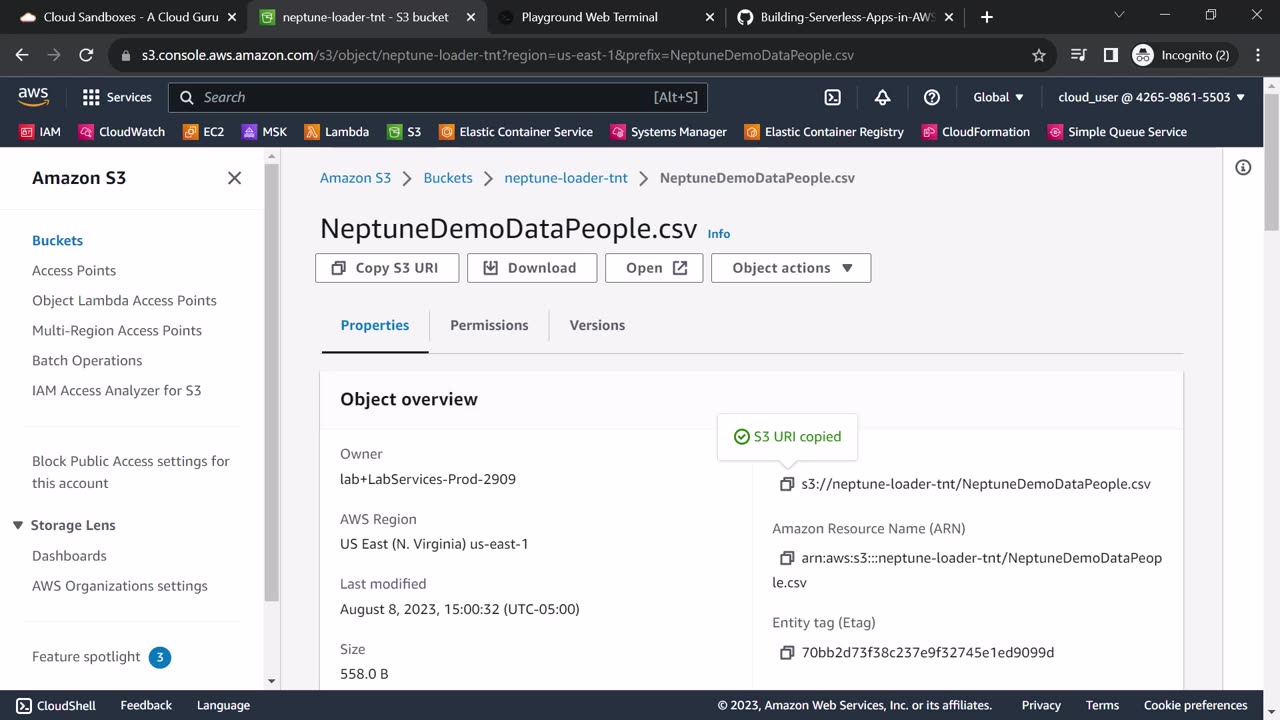Viewport: 1280px width, 720px height.
Task: Go to neptune-loader-tnt breadcrumb link
Action: (x=566, y=178)
